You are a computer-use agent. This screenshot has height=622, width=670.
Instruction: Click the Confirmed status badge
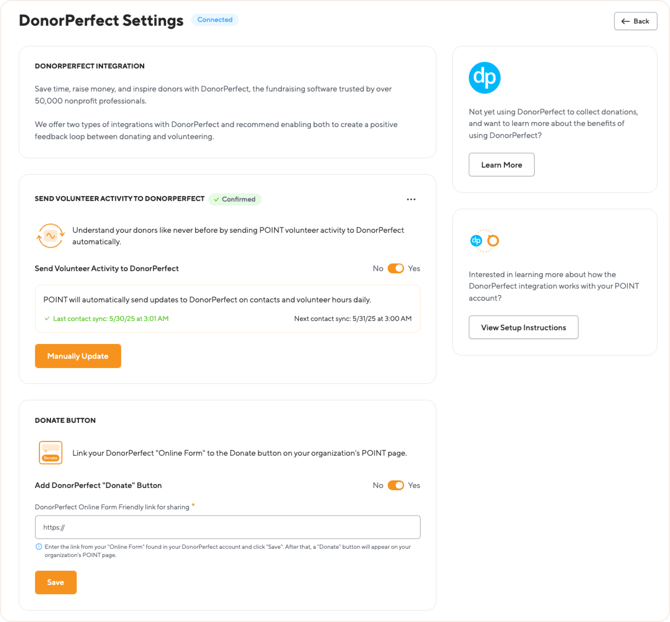(x=235, y=199)
